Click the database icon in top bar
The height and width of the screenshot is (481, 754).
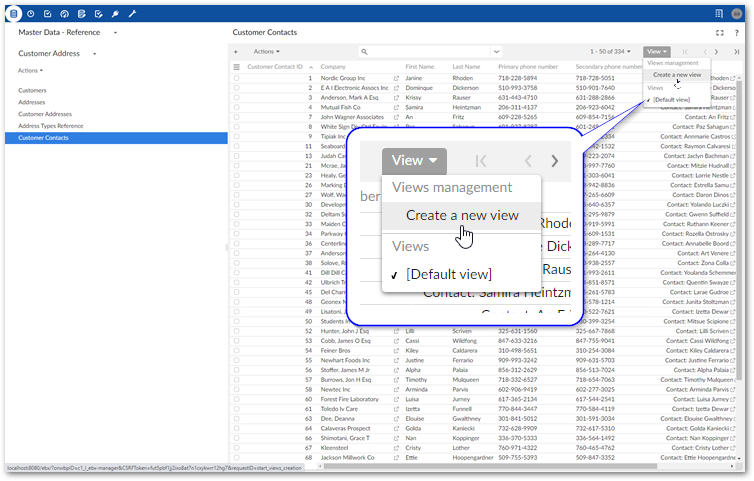click(14, 13)
